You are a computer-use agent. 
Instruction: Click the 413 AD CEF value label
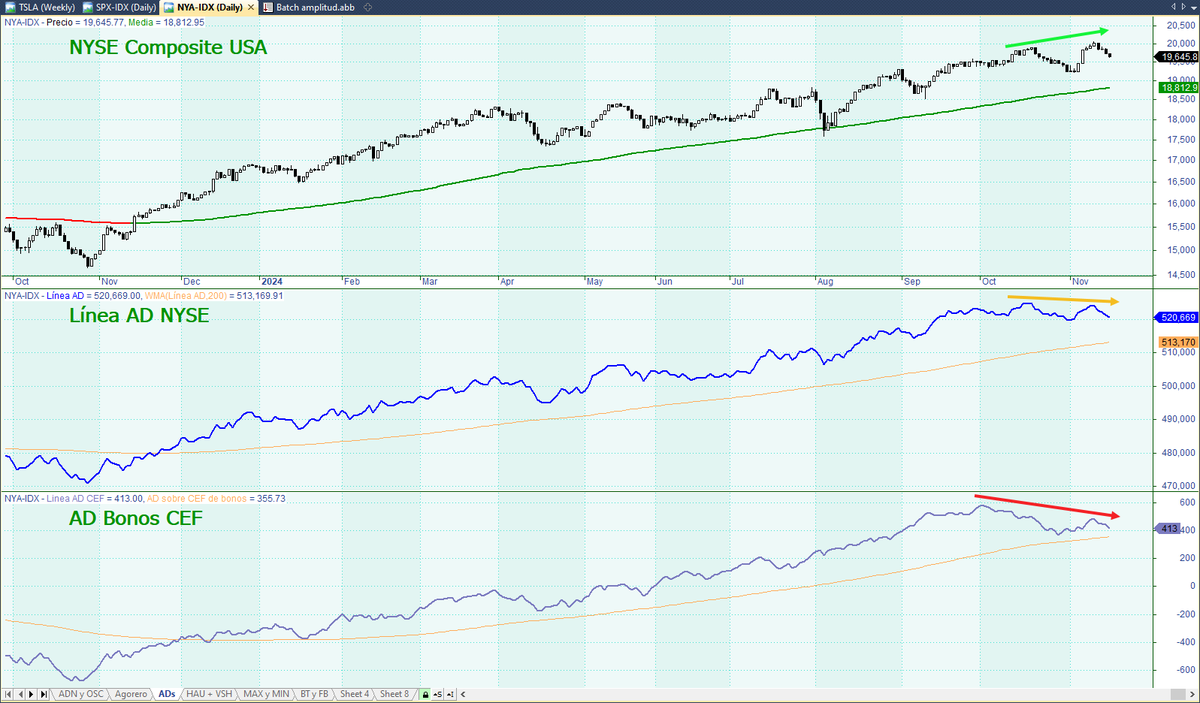[x=1166, y=528]
